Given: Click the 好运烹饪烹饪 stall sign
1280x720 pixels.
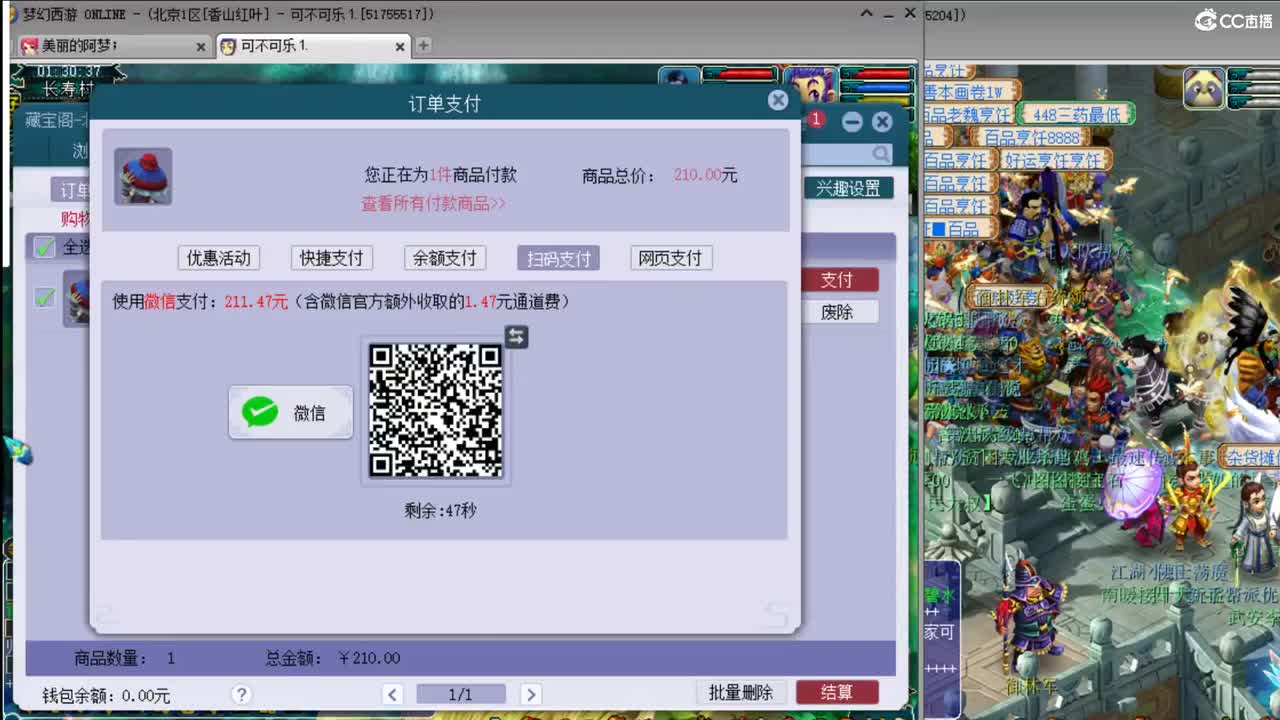Looking at the screenshot, I should click(x=1053, y=160).
